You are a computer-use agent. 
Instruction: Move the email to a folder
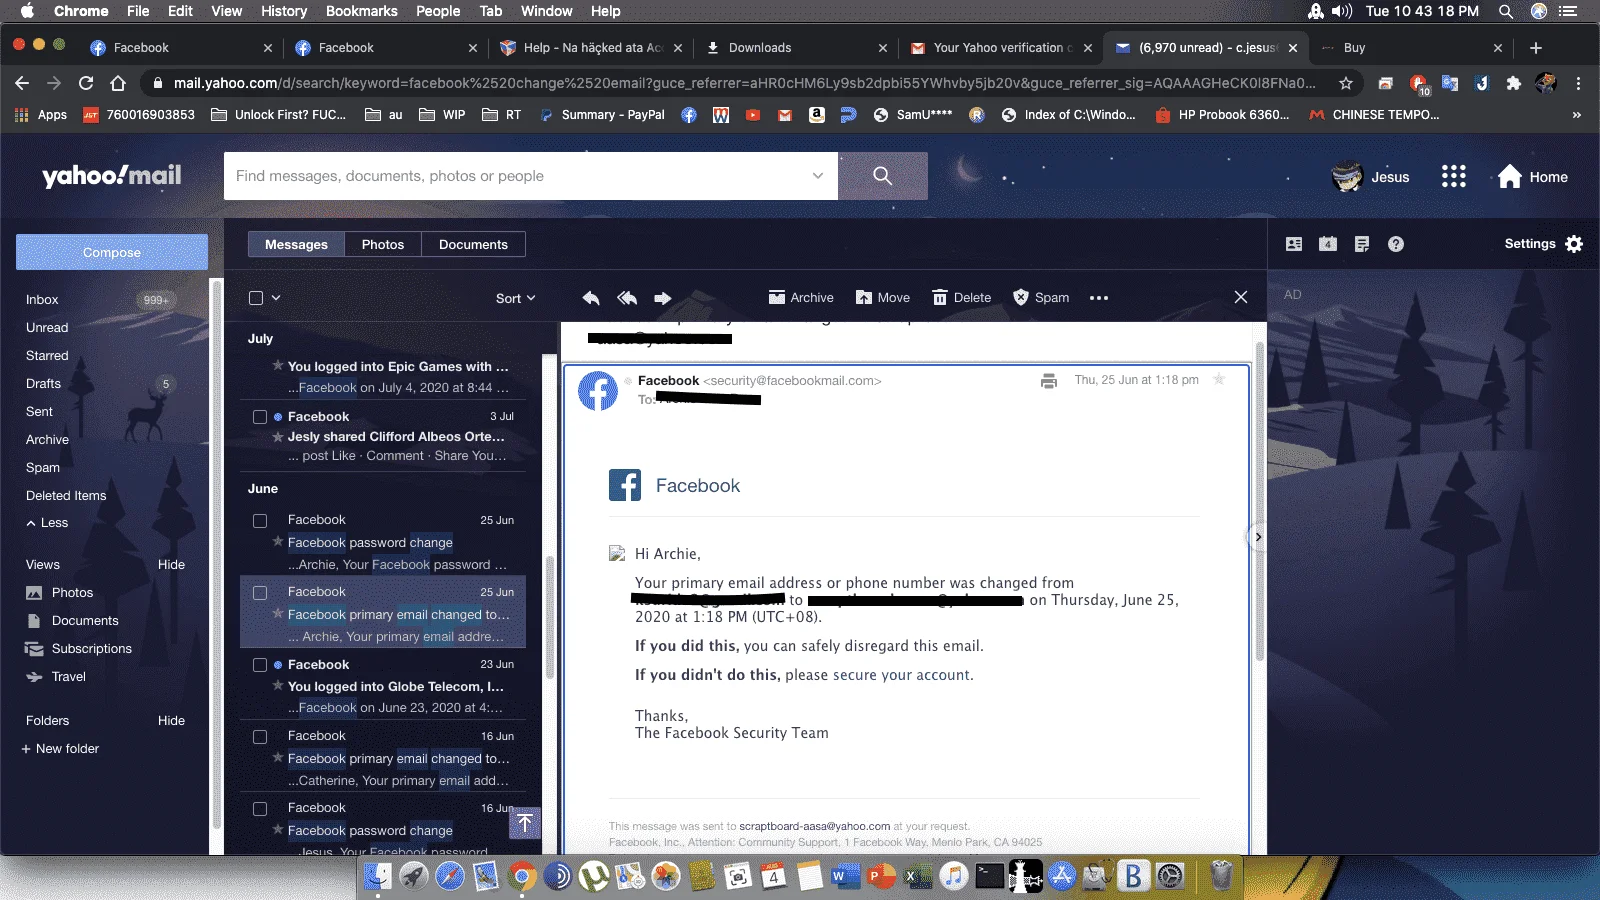883,298
